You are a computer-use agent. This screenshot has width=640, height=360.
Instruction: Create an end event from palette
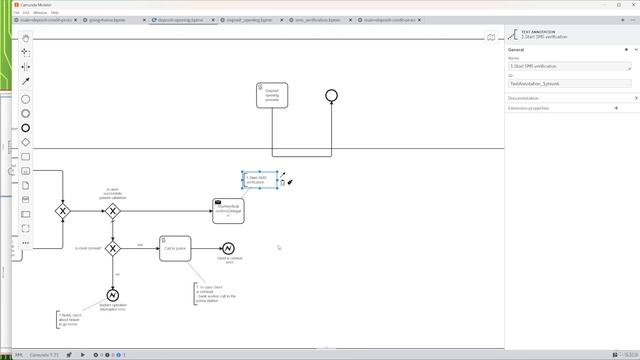click(25, 128)
